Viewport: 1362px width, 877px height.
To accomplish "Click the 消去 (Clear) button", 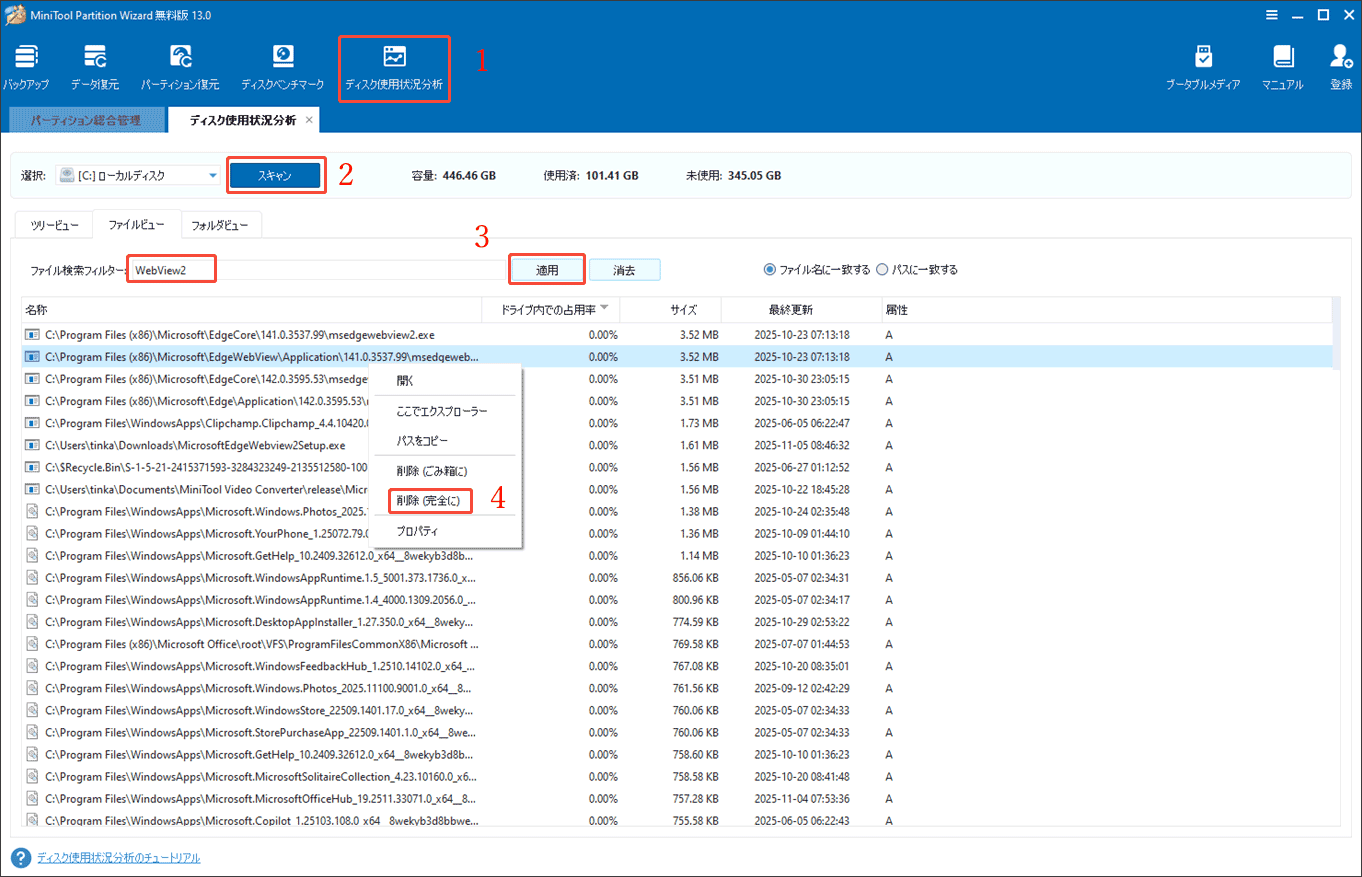I will 624,269.
